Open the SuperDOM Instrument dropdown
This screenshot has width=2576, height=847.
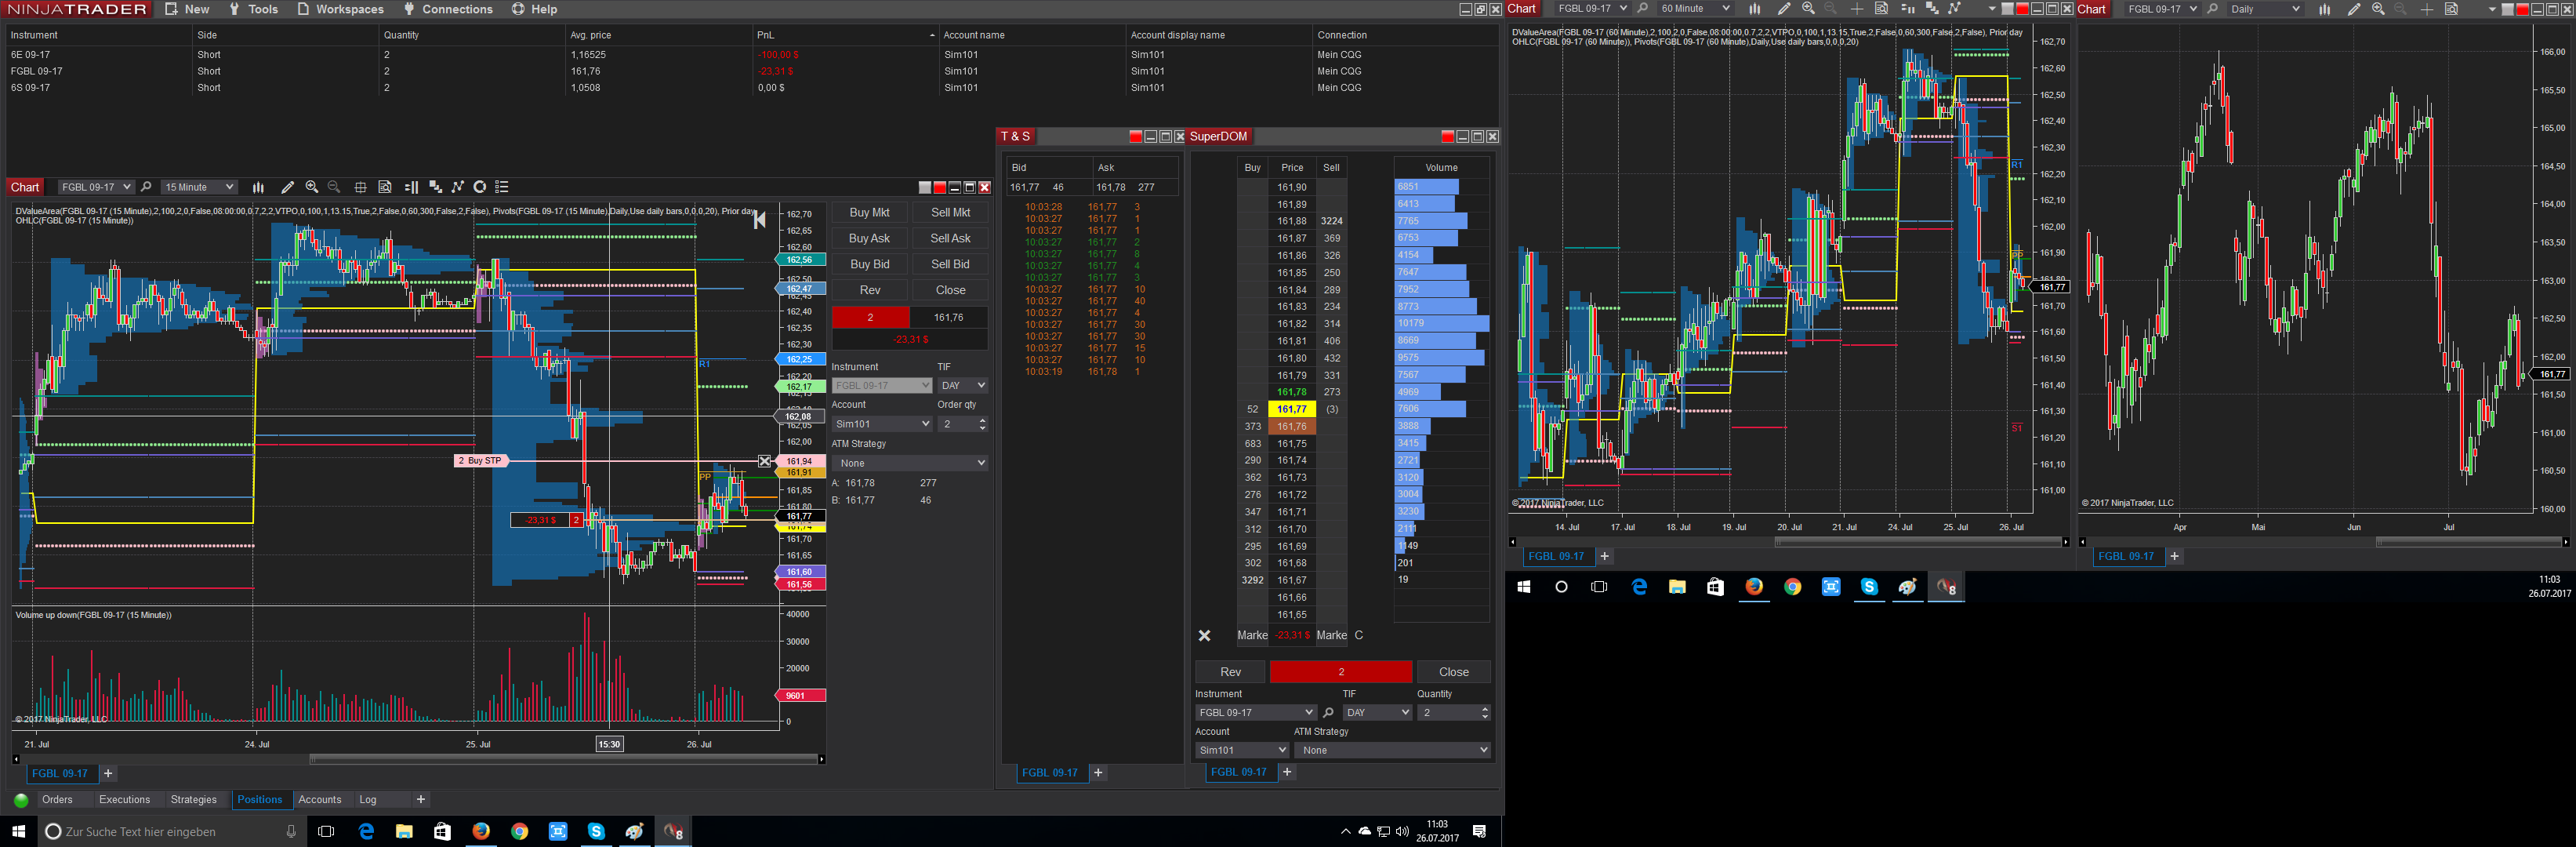1255,713
